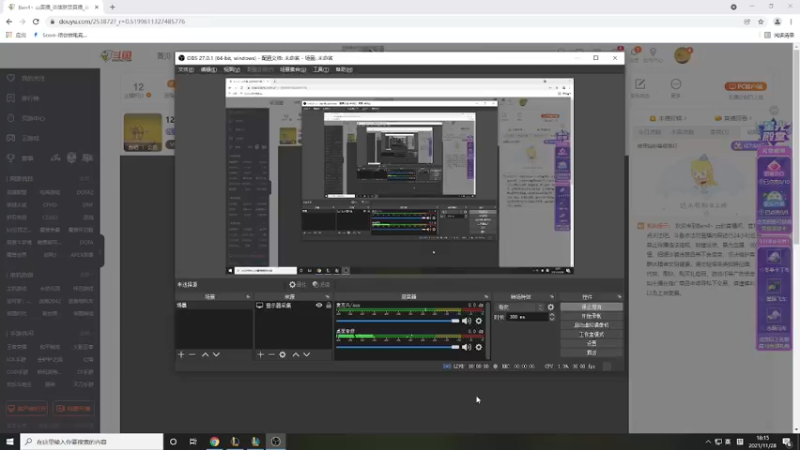This screenshot has height=450, width=800.
Task: Click the Settings button in controls panel
Action: point(591,343)
